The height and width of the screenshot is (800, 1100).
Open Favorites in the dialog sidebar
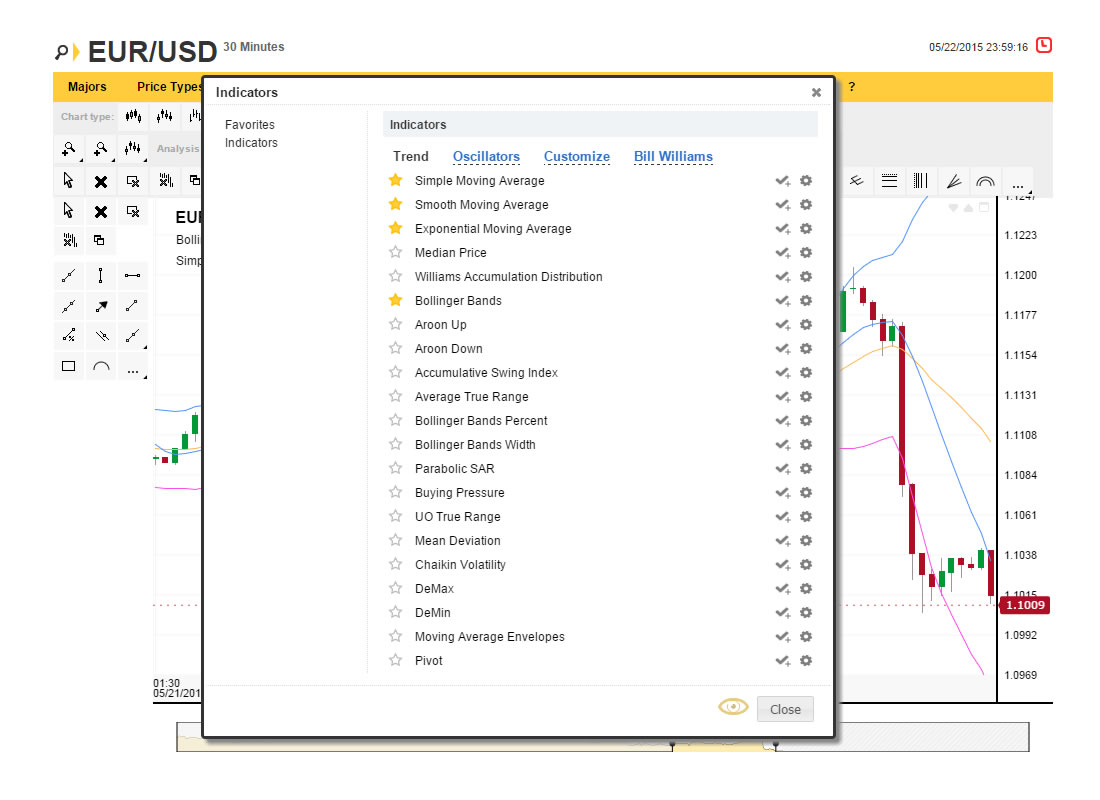[249, 125]
